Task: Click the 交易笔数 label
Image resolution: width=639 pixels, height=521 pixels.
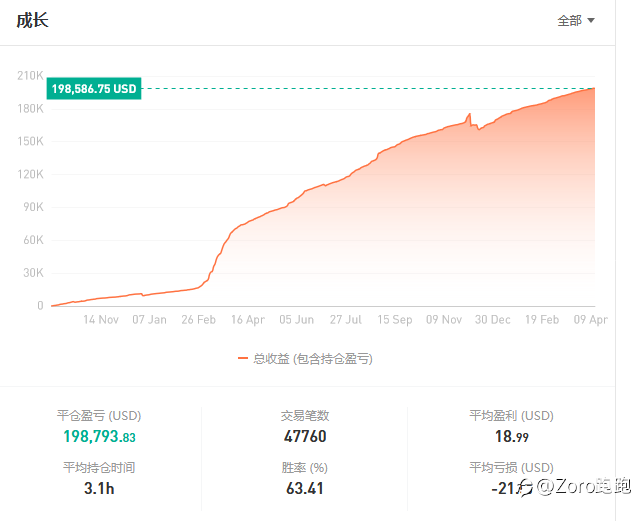Action: pyautogui.click(x=305, y=416)
